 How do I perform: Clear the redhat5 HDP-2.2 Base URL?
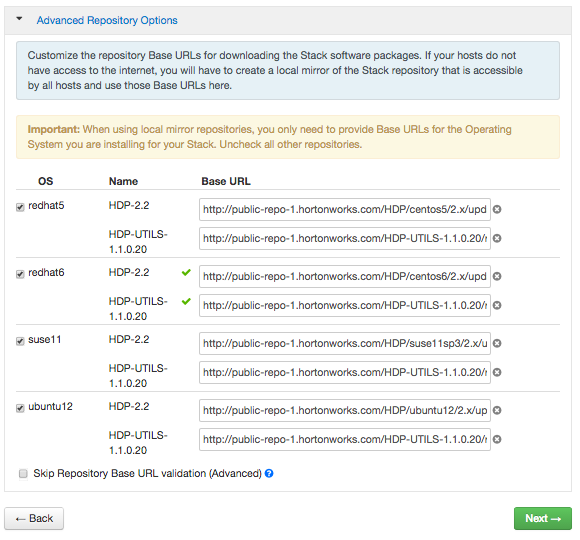pos(497,209)
